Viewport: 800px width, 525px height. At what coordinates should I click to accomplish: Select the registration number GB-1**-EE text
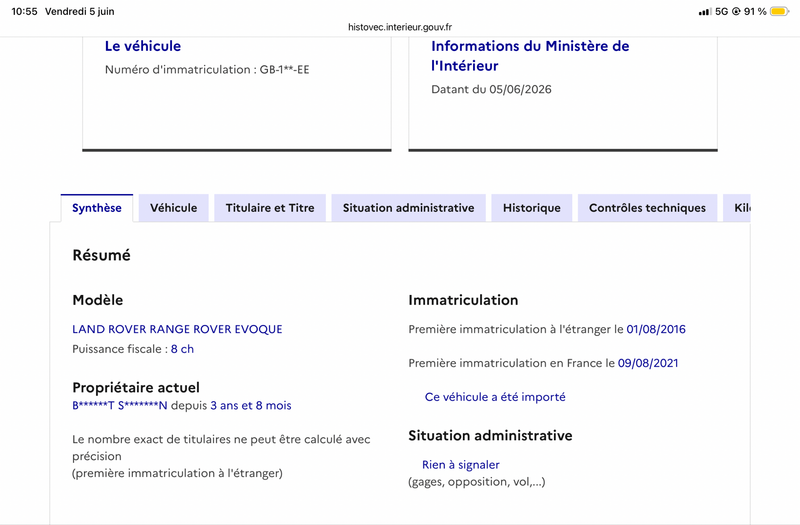click(284, 69)
